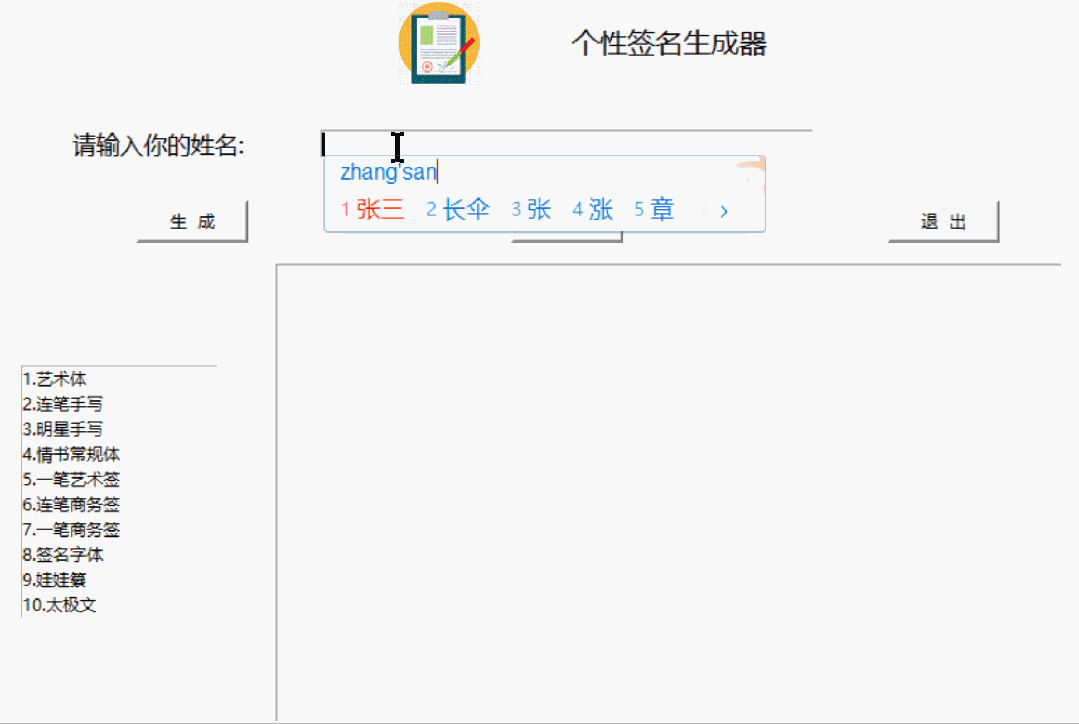Viewport: 1079px width, 724px height.
Task: Select the 7.一笔商务签 font style
Action: (x=71, y=530)
